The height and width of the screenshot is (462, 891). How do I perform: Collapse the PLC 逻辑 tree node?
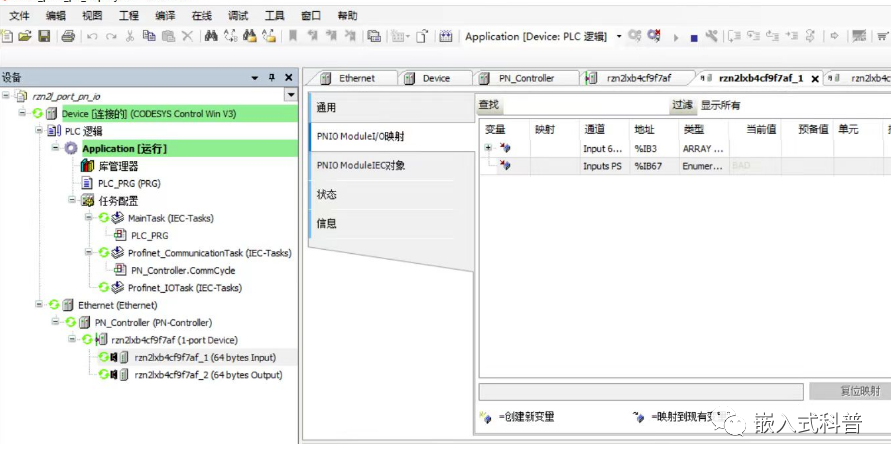(x=39, y=131)
